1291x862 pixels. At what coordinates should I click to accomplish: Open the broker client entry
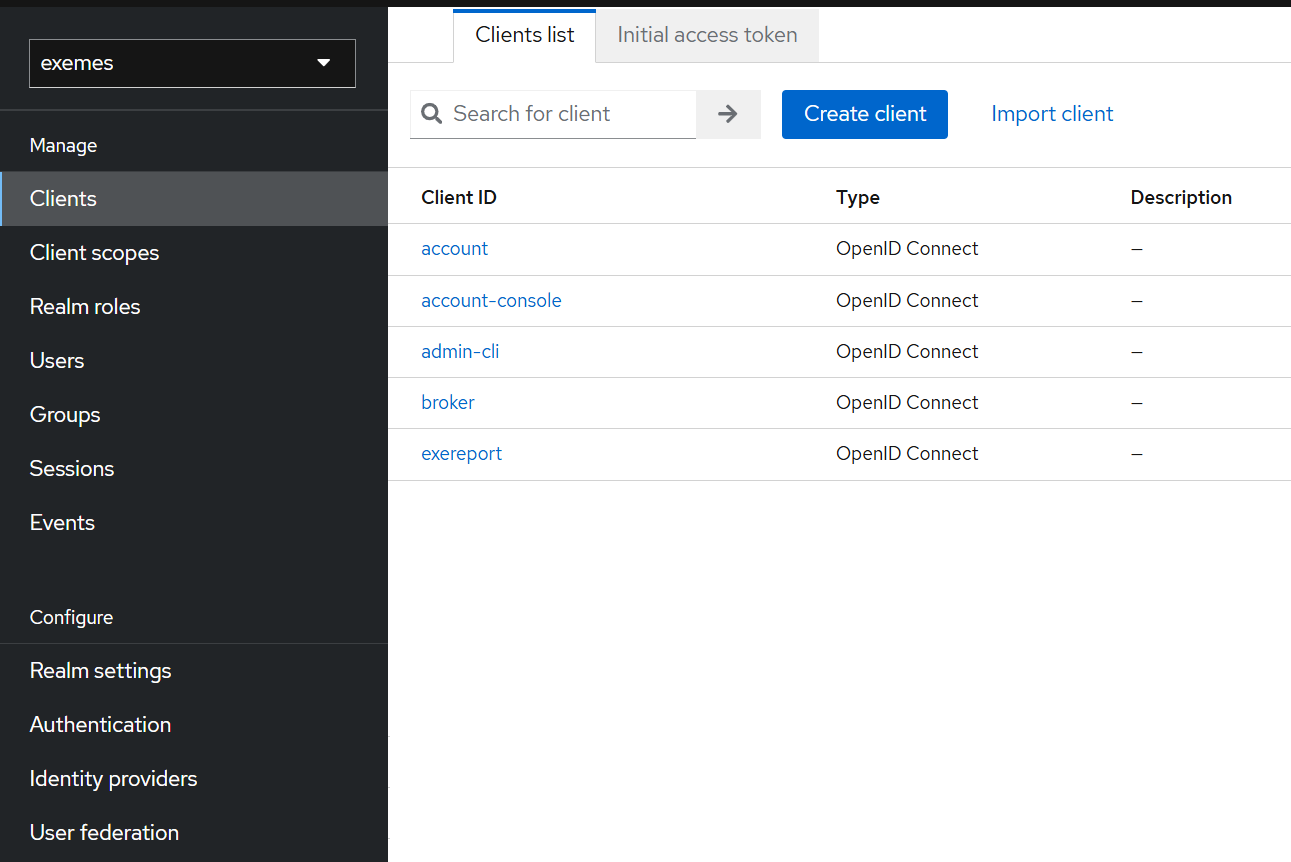pyautogui.click(x=448, y=403)
